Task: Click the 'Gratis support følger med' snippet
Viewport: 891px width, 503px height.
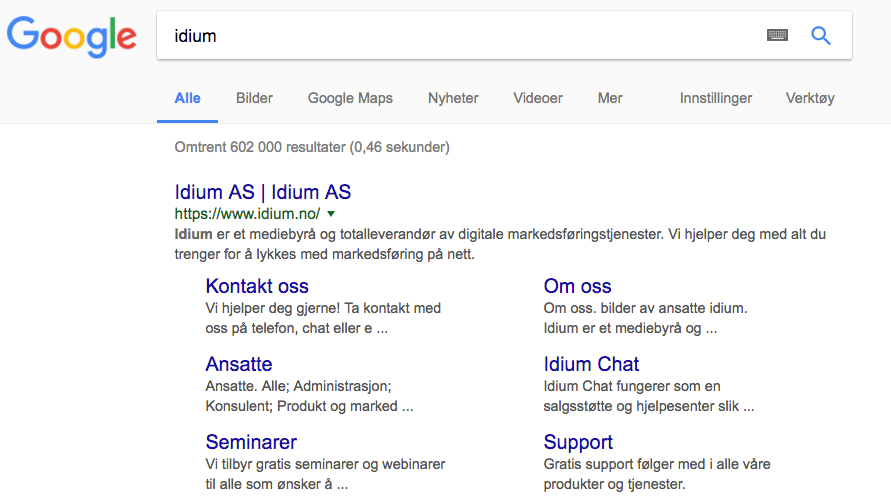Action: 657,474
